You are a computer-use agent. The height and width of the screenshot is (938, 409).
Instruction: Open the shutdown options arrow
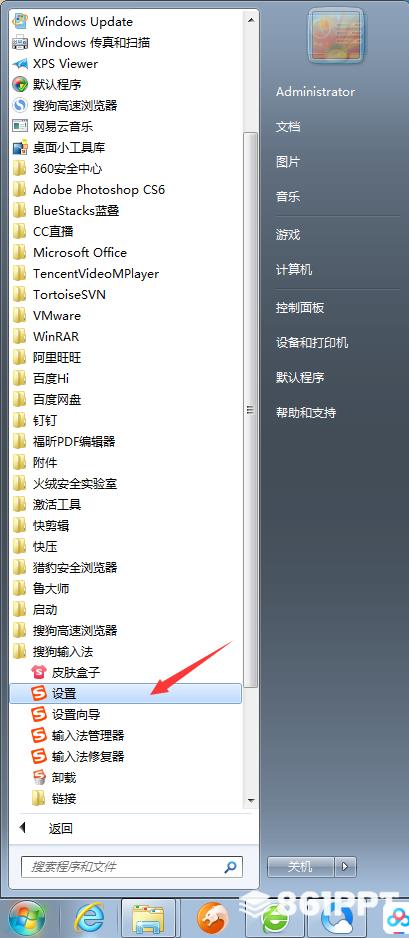coord(345,866)
